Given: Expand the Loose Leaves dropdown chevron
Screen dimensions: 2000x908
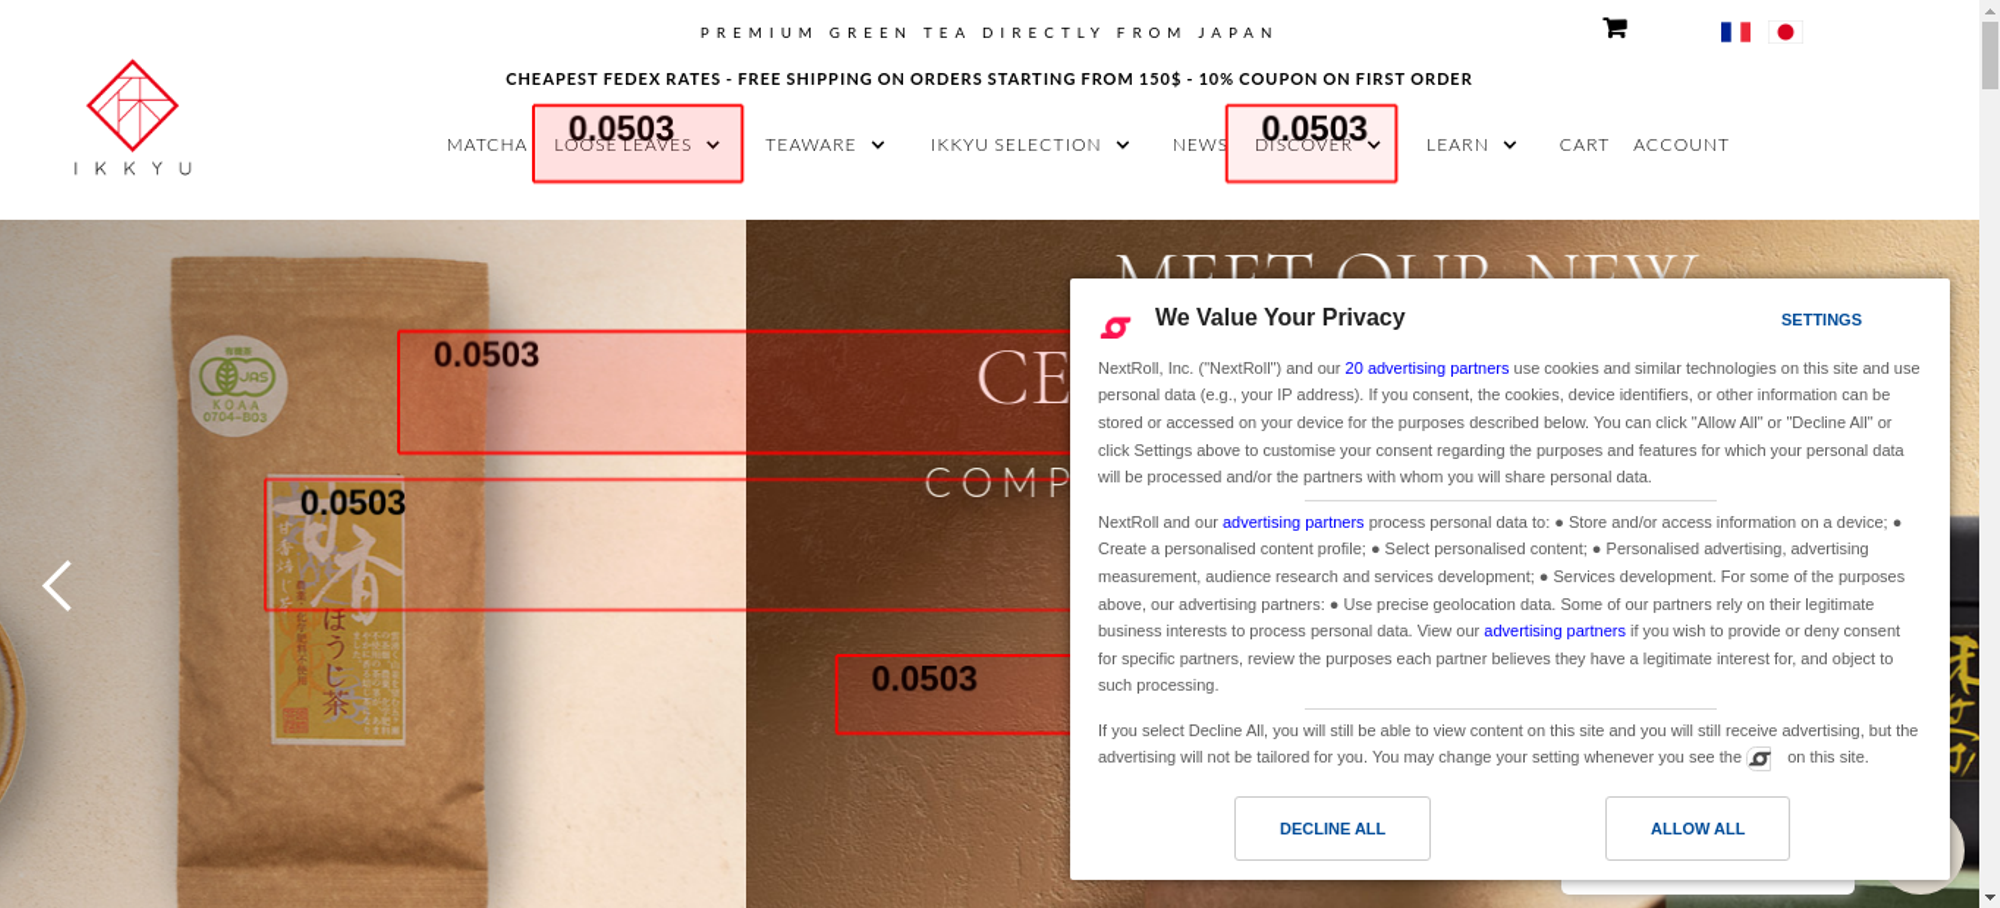Looking at the screenshot, I should (x=713, y=145).
